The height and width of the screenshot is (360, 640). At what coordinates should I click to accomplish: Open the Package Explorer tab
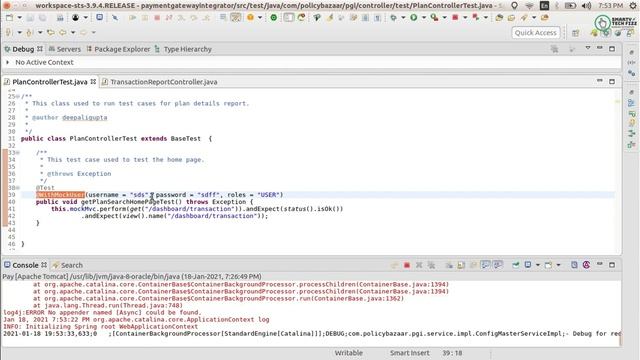coord(118,49)
